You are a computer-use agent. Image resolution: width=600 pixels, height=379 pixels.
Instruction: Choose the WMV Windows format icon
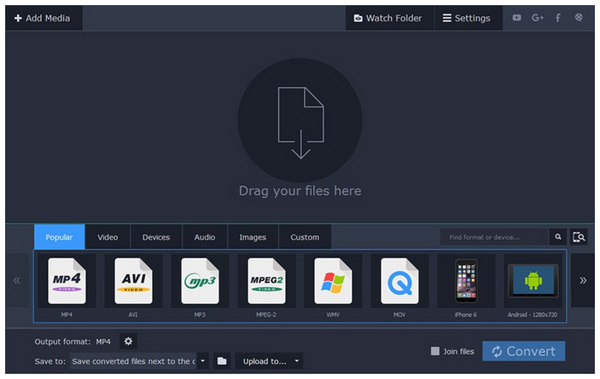[333, 281]
